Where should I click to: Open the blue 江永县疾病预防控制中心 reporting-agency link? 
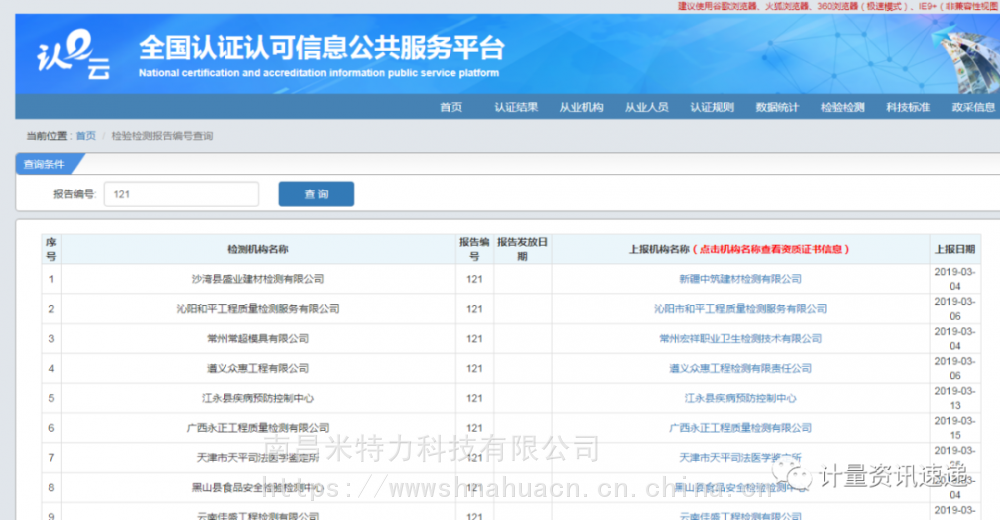click(740, 398)
